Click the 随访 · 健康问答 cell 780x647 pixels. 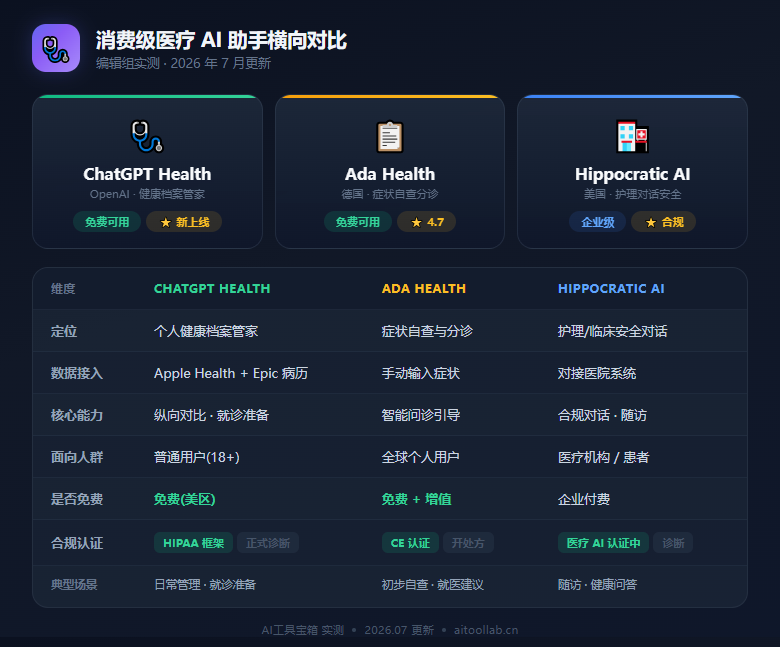point(597,584)
